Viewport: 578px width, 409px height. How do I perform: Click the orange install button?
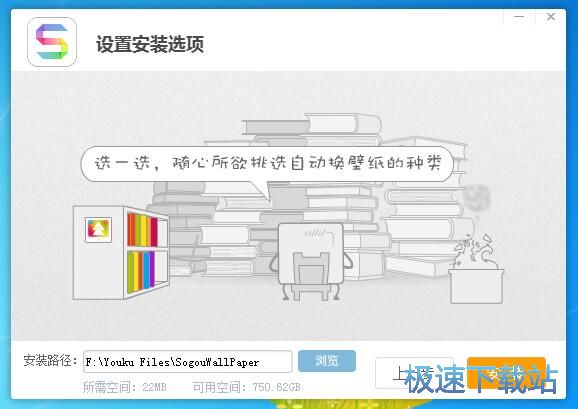click(506, 373)
